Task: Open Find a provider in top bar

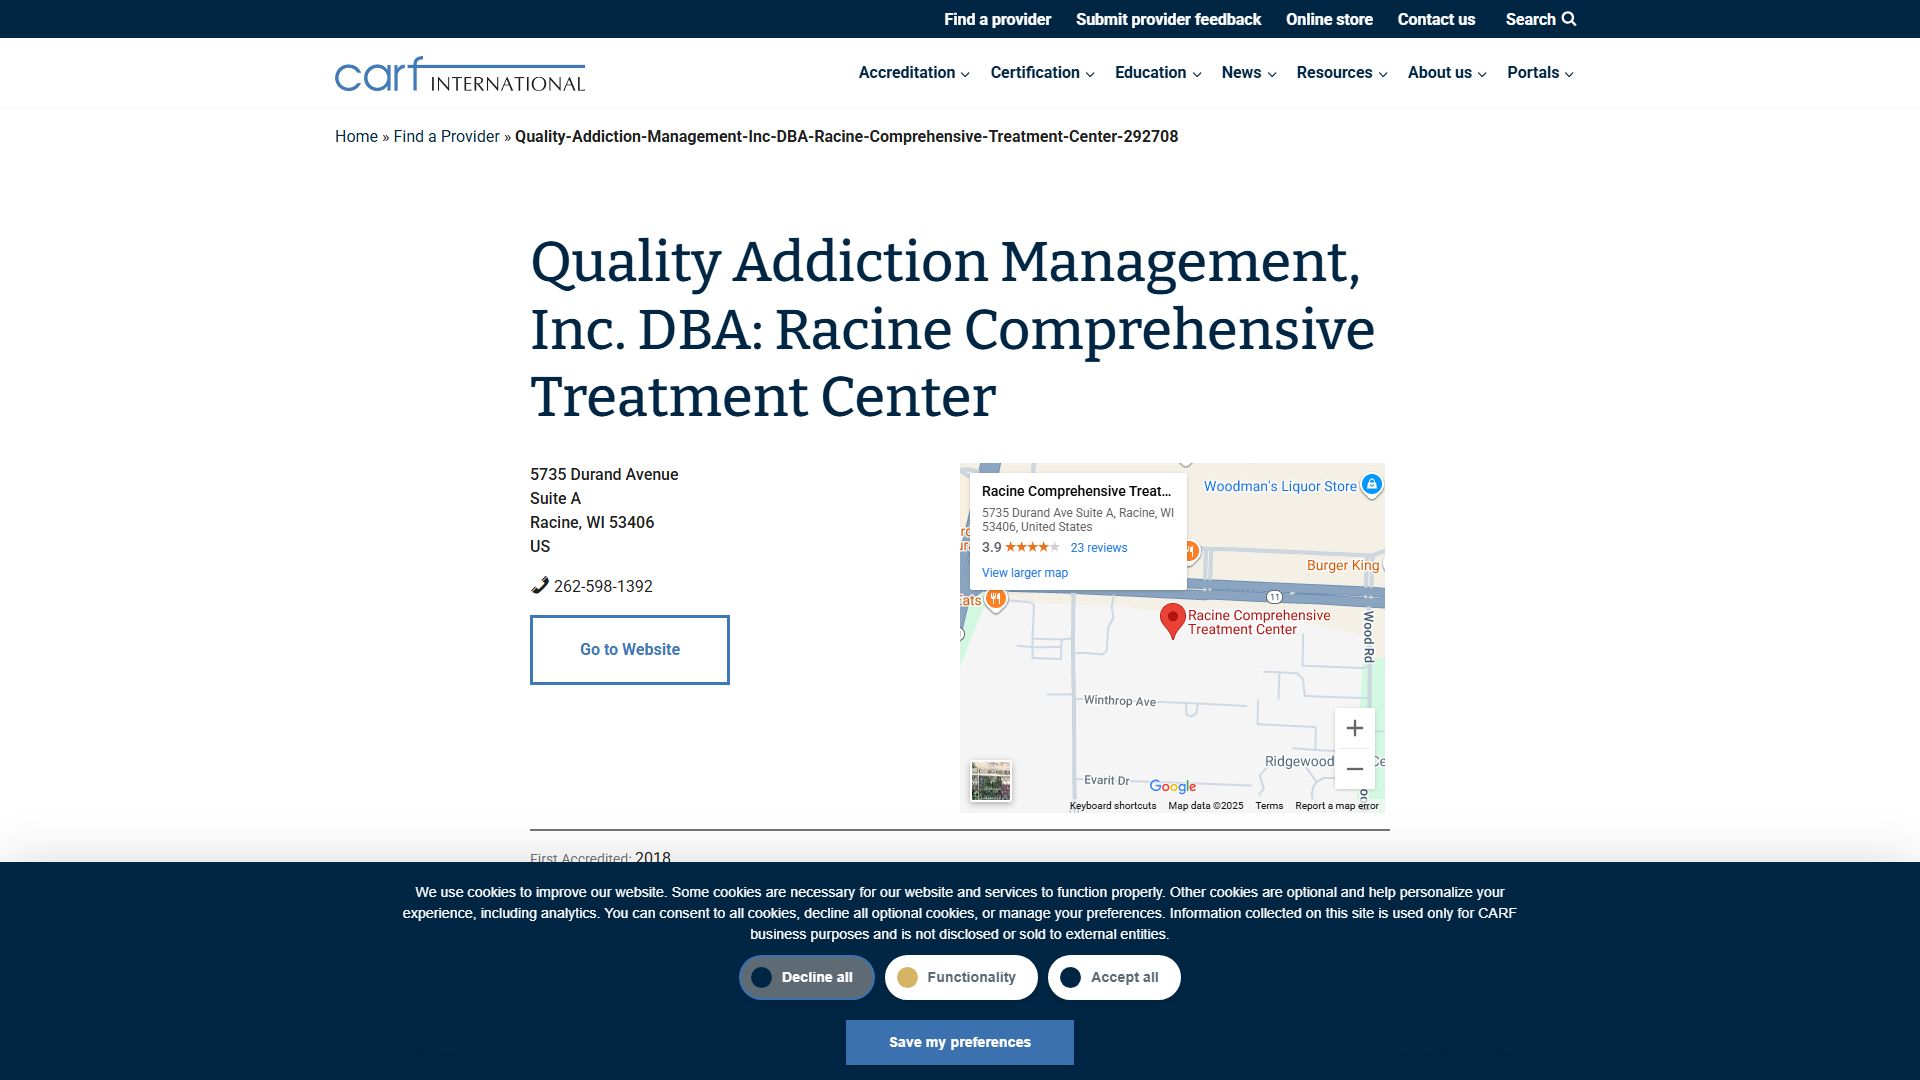Action: (997, 19)
